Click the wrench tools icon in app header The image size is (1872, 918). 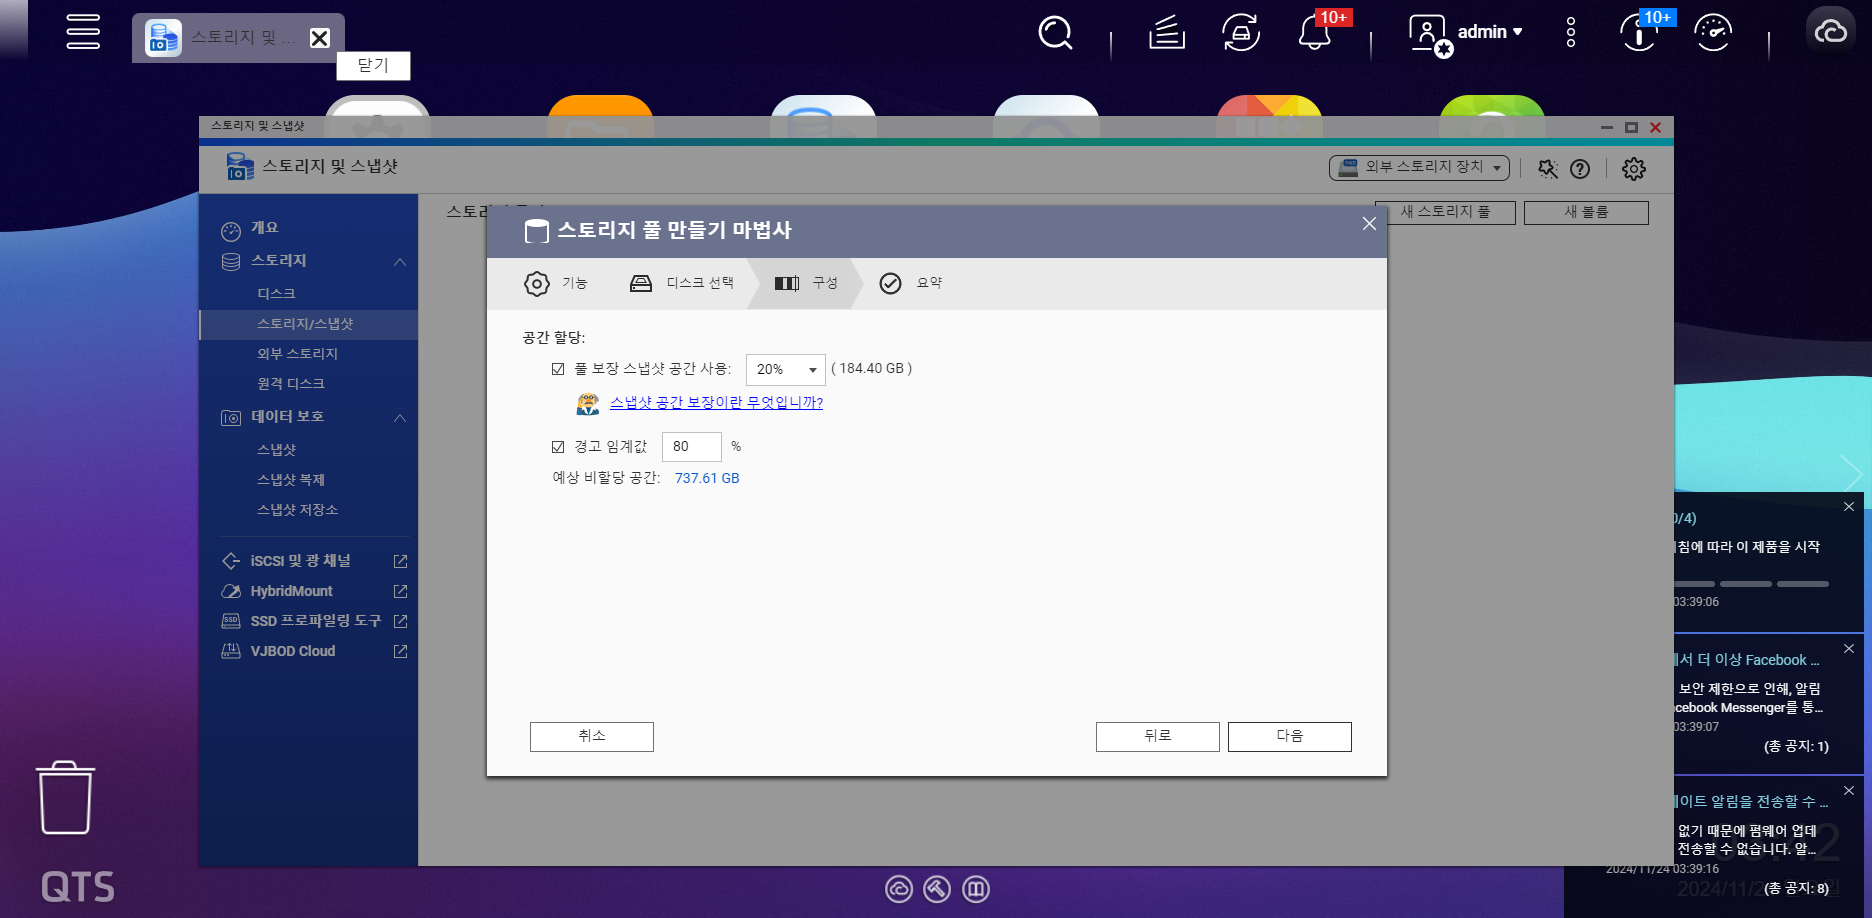tap(1548, 169)
